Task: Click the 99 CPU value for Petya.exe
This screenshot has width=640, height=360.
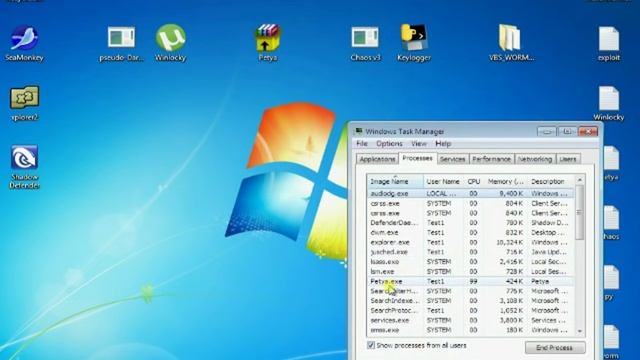Action: 473,281
